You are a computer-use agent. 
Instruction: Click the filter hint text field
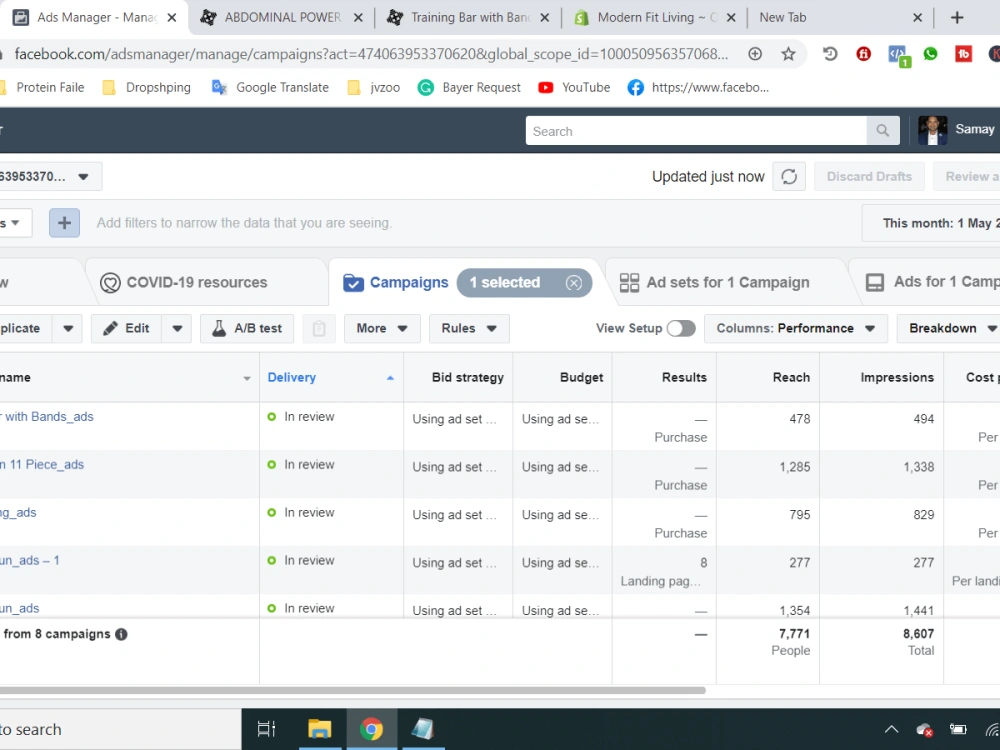(x=244, y=223)
